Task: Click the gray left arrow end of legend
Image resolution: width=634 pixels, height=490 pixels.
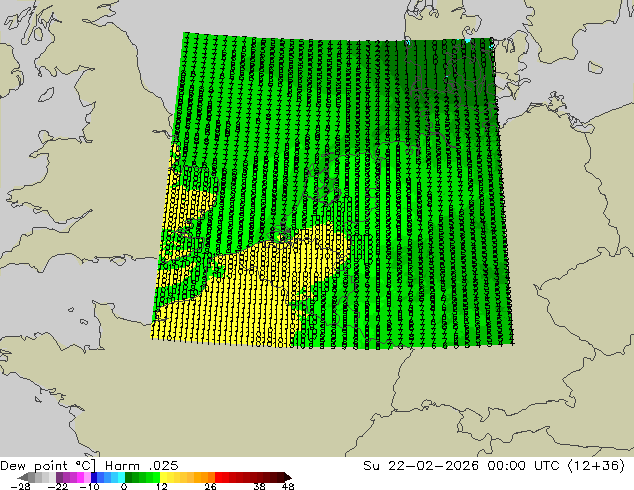Action: tap(23, 477)
